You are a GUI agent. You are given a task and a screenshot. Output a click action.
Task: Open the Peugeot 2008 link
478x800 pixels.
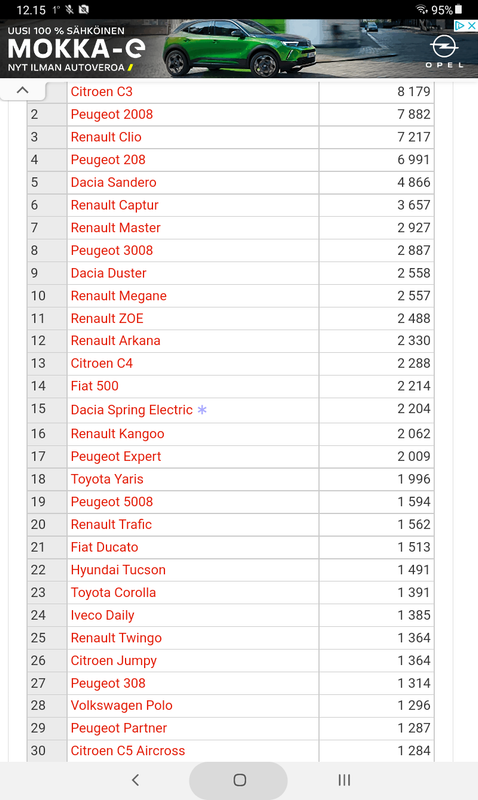pos(112,114)
